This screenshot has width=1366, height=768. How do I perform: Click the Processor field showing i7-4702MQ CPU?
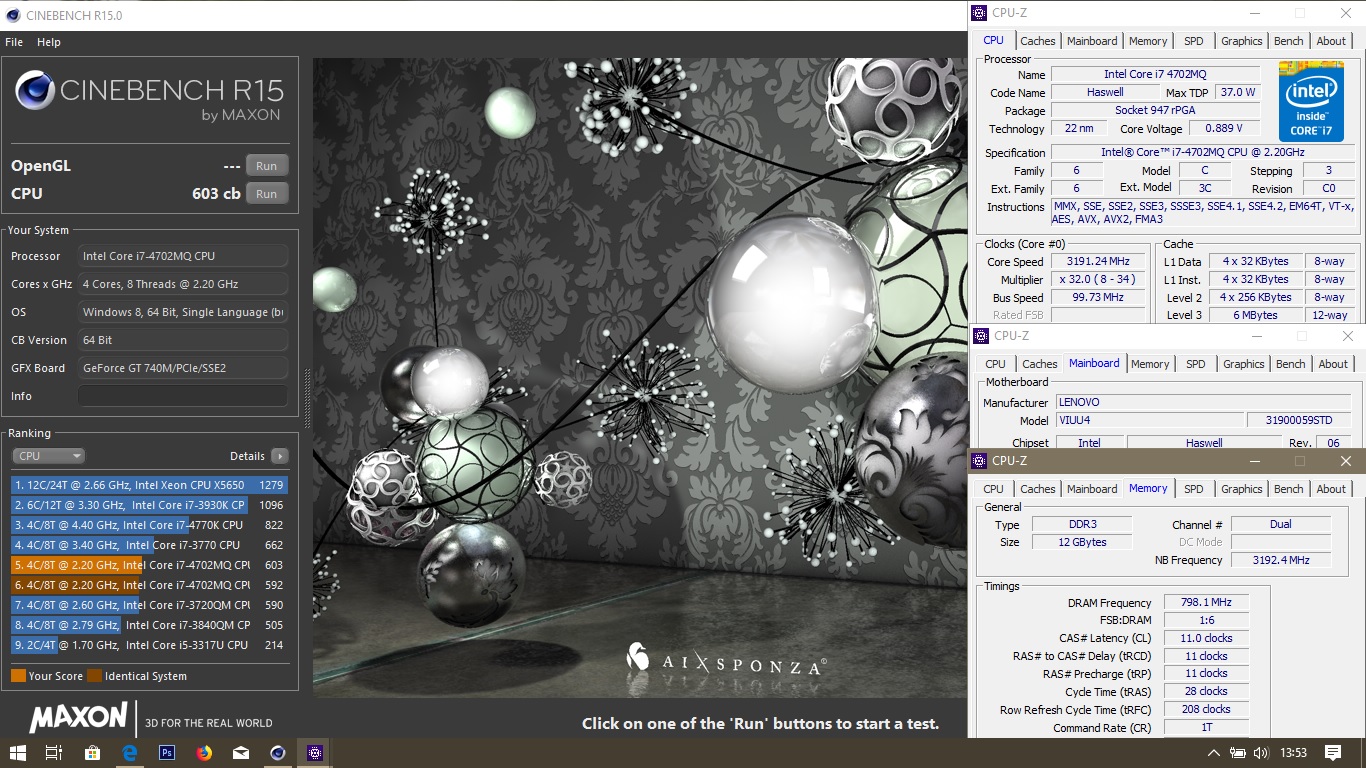183,256
